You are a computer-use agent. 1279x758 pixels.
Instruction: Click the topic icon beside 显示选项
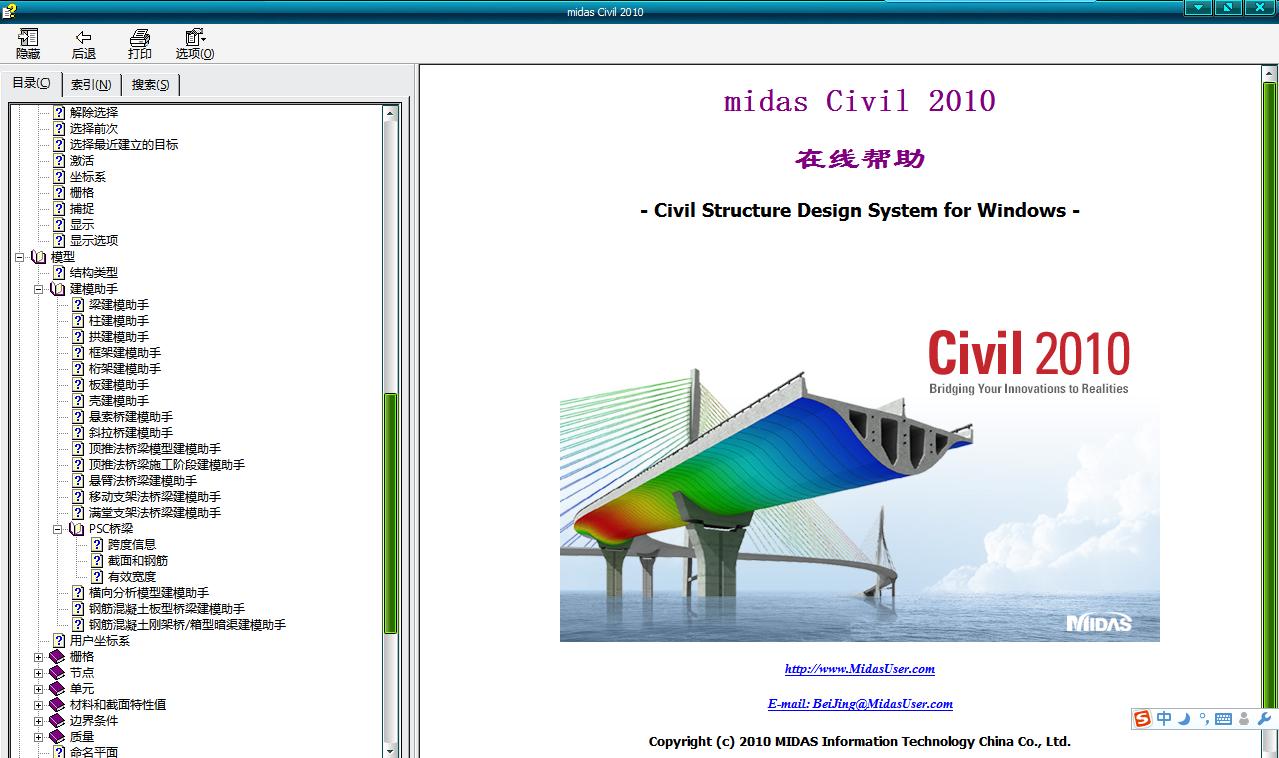59,241
